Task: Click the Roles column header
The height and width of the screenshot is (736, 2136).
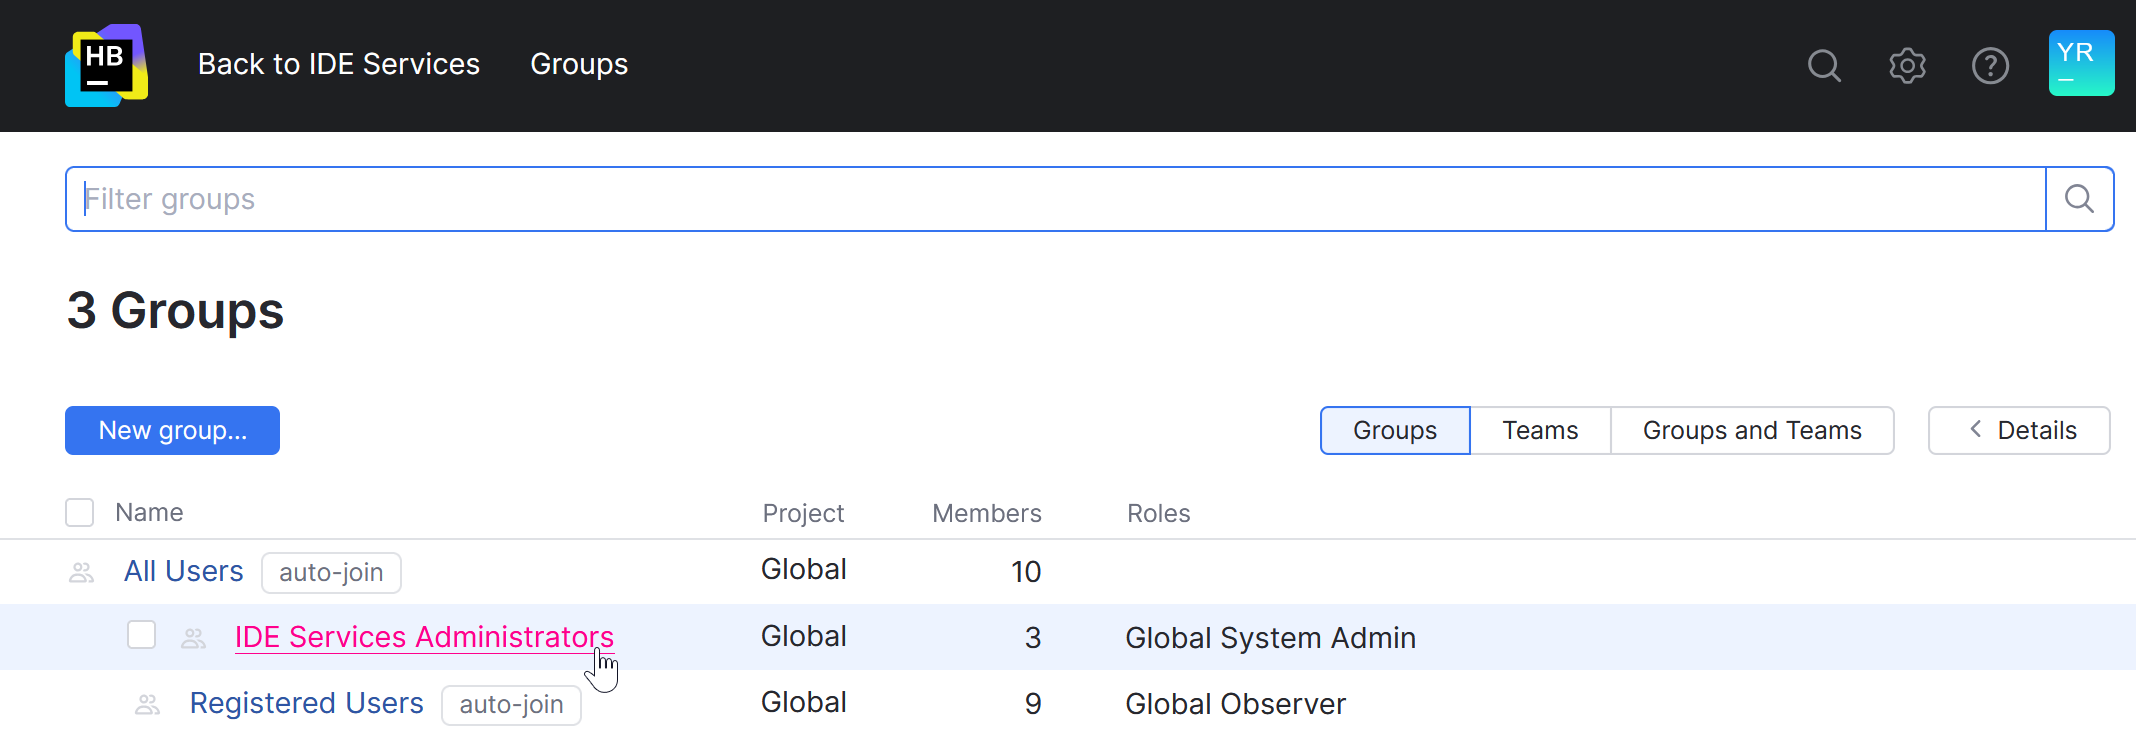Action: 1158,513
